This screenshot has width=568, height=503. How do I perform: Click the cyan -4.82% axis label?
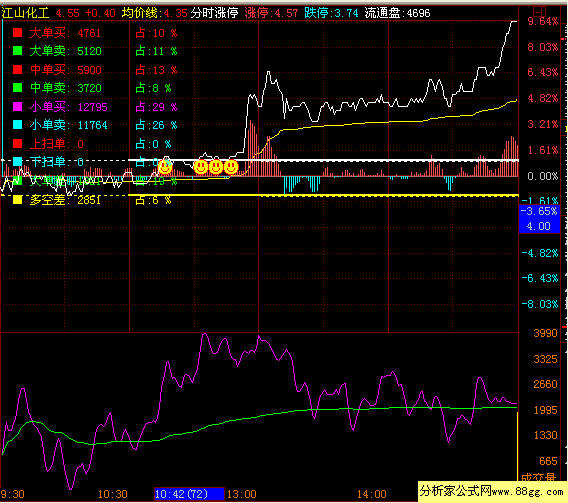(x=540, y=253)
